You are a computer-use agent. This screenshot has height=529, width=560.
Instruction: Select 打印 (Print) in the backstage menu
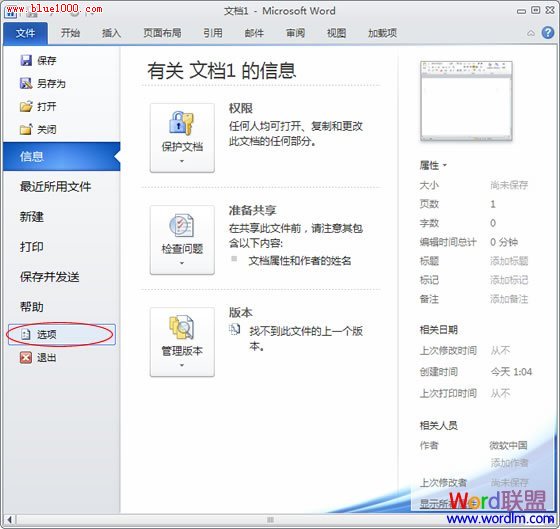(32, 246)
